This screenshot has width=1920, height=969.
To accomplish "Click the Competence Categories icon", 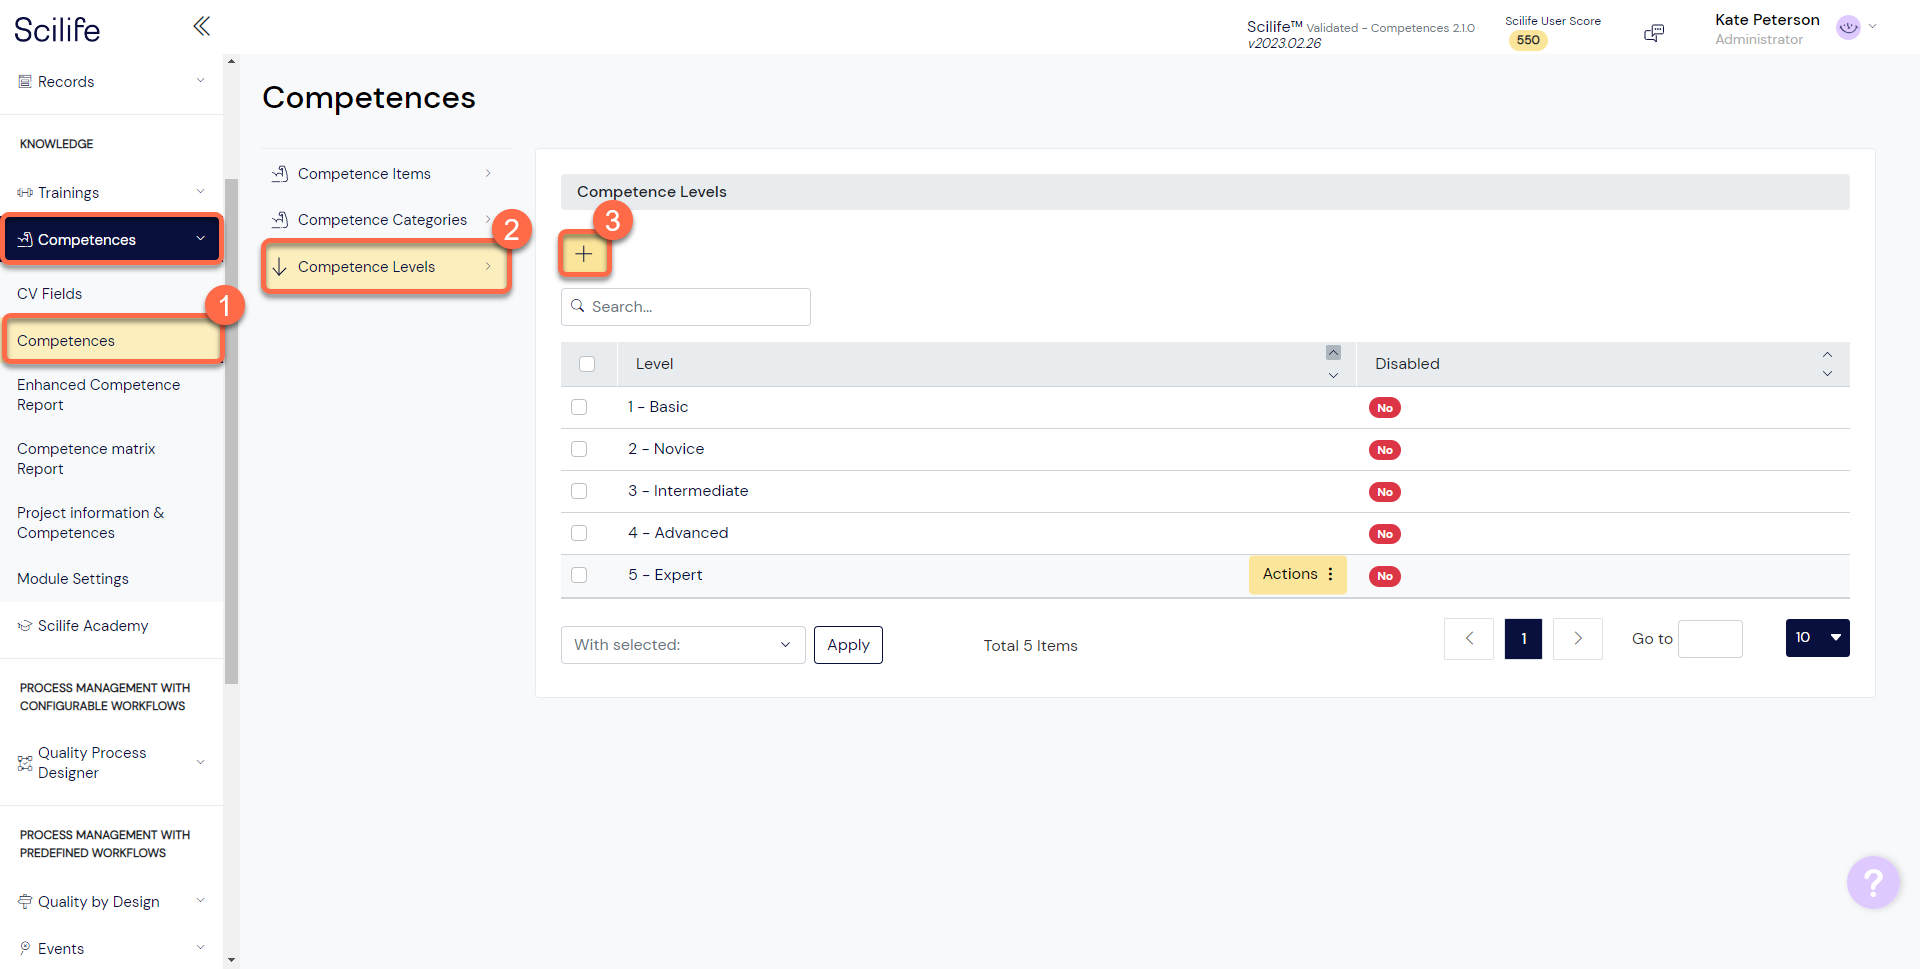I will pos(280,219).
